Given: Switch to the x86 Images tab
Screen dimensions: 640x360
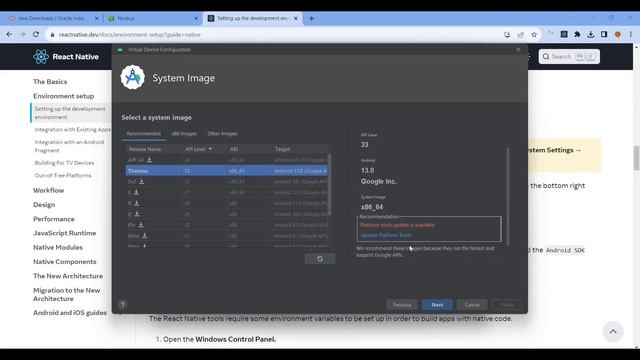Looking at the screenshot, I should [x=184, y=133].
